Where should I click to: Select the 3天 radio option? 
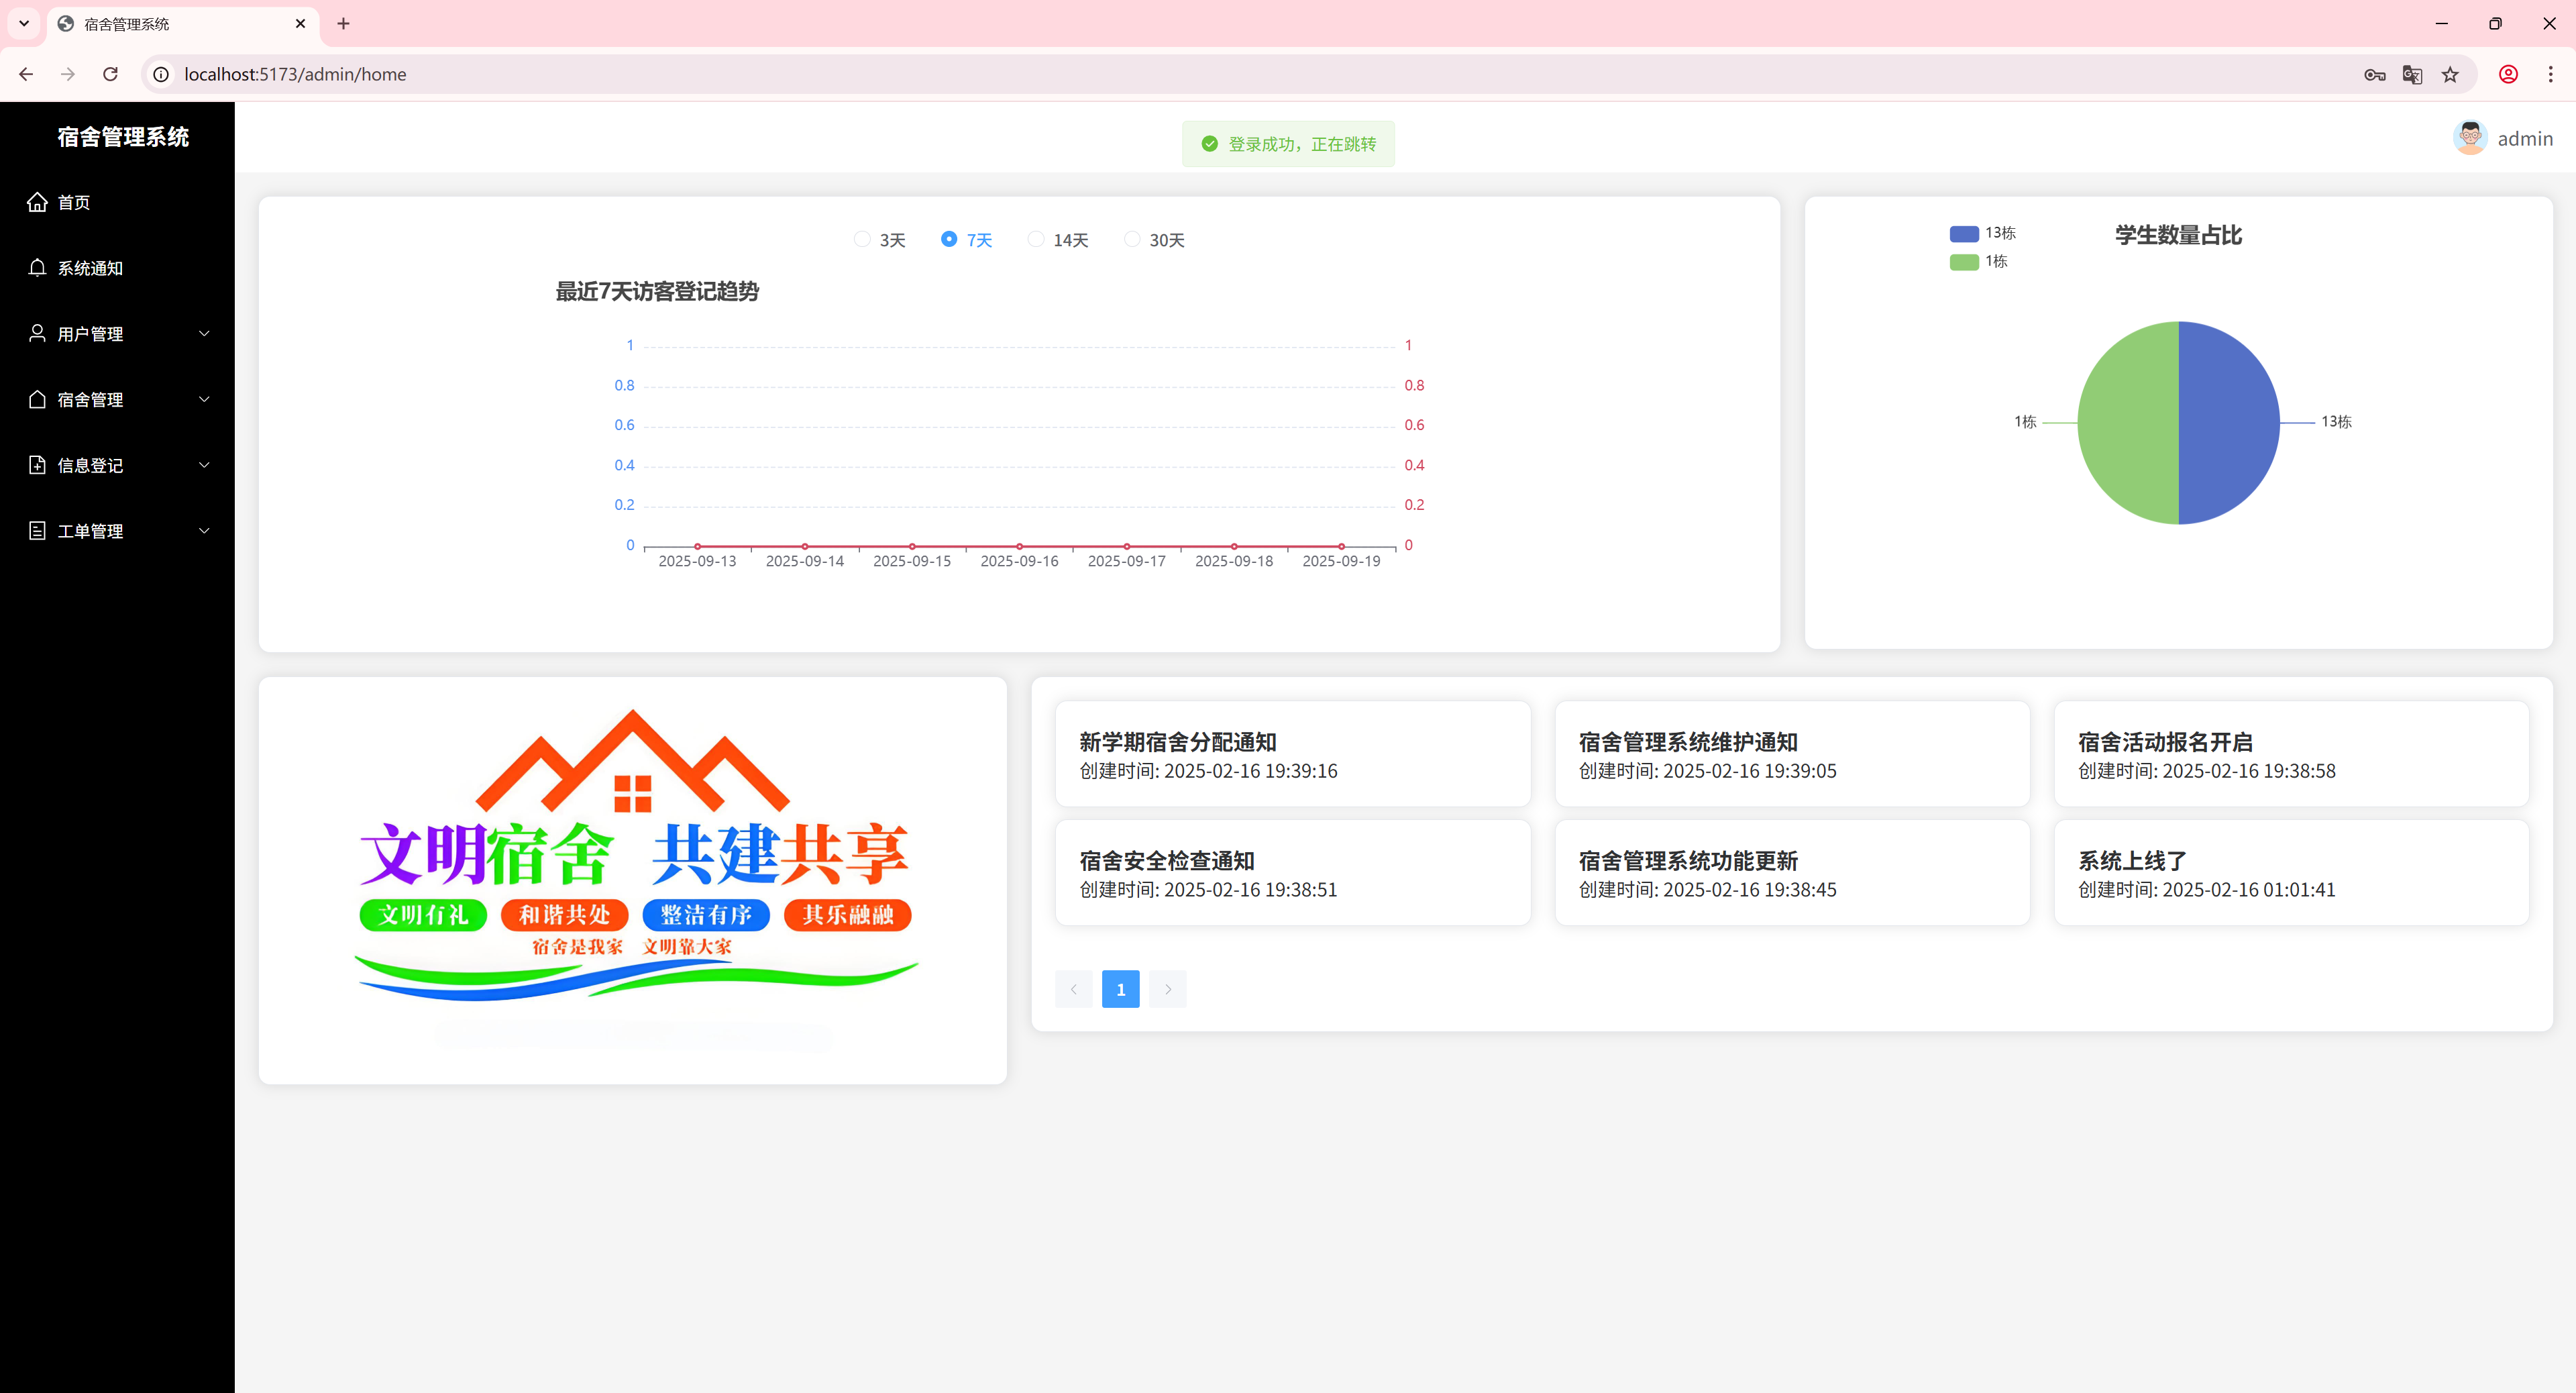(862, 239)
